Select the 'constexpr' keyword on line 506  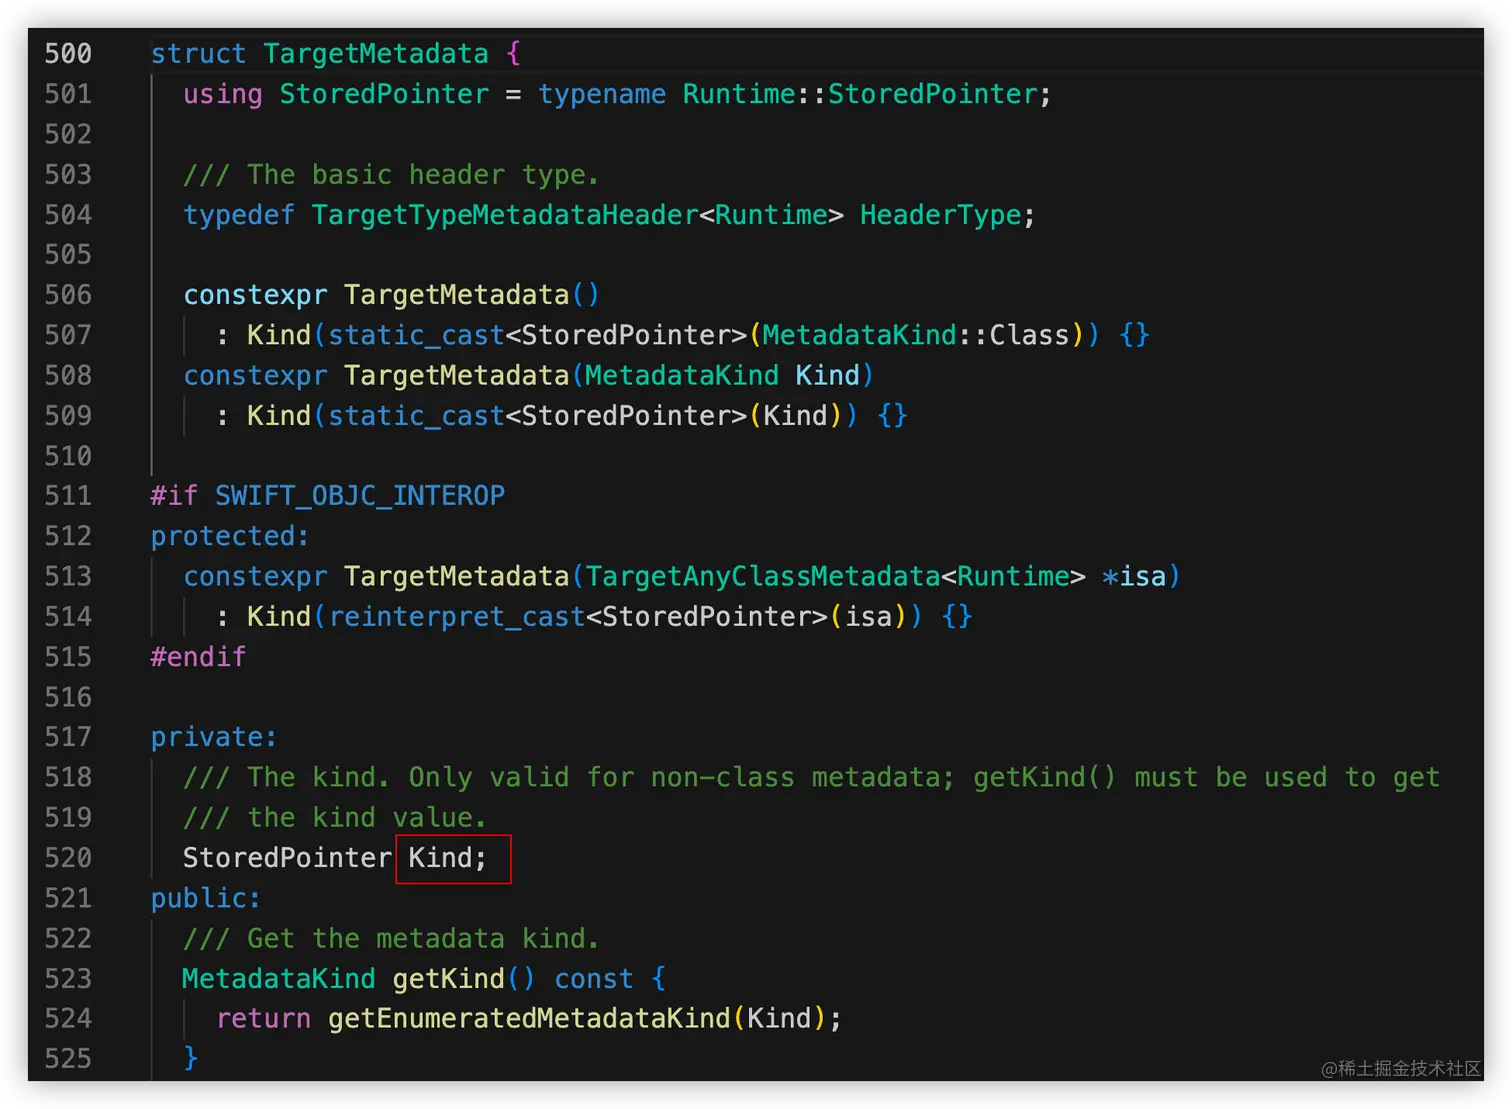[x=255, y=294]
